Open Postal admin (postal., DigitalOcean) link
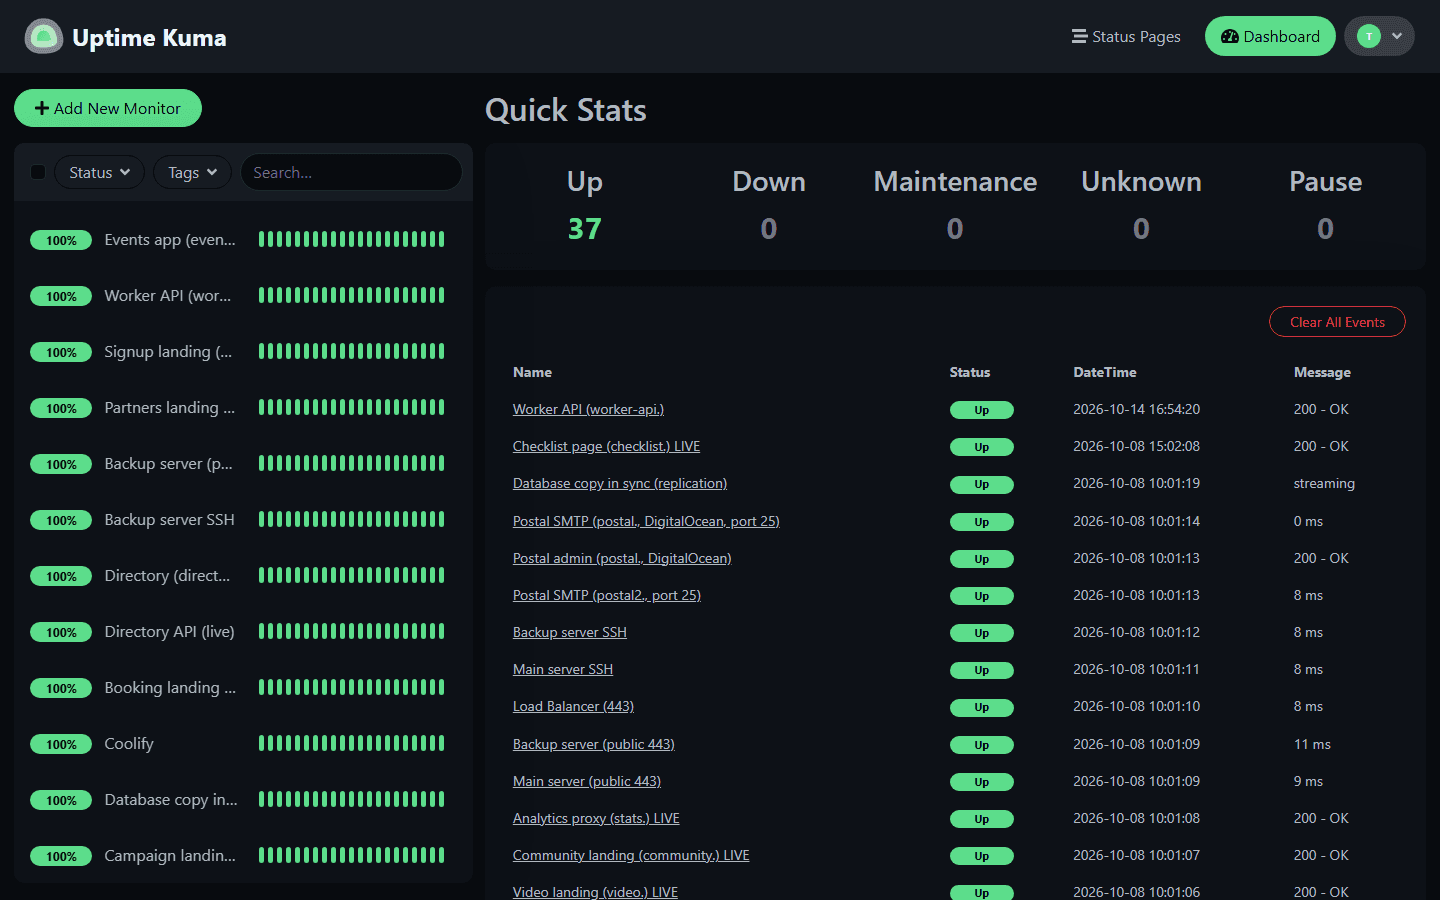This screenshot has height=900, width=1440. click(x=622, y=558)
